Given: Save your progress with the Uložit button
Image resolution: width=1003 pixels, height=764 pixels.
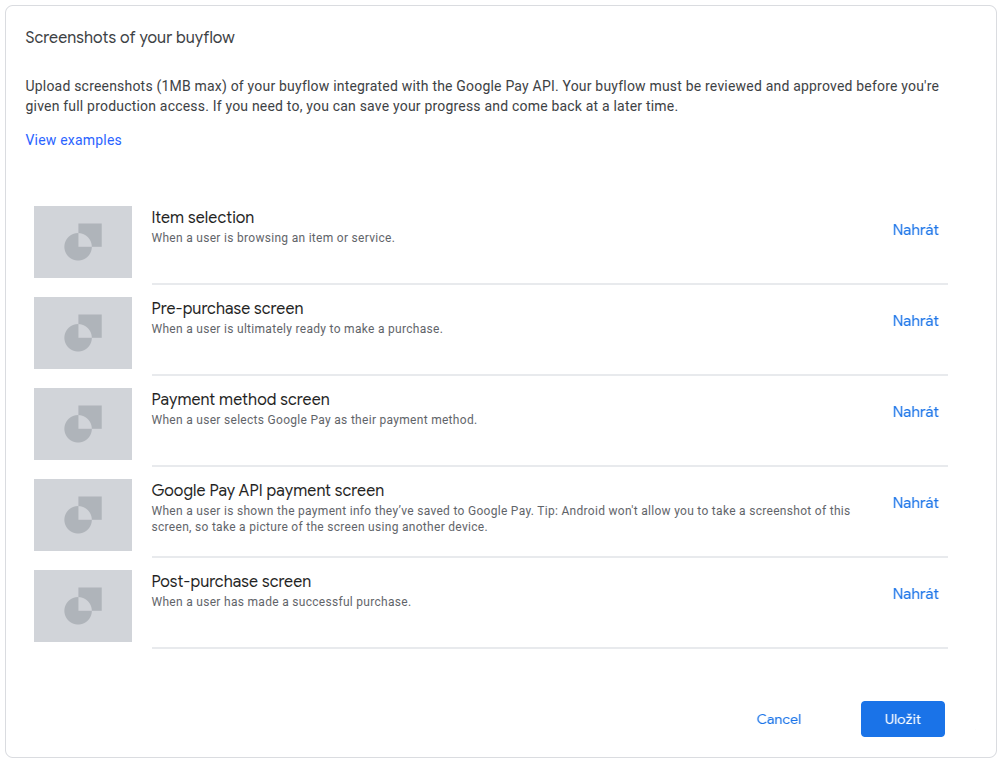Looking at the screenshot, I should [902, 719].
